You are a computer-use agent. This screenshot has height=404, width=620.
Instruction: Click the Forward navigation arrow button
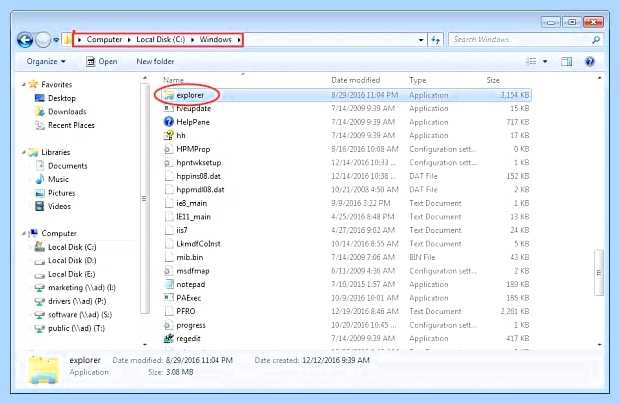pos(43,40)
